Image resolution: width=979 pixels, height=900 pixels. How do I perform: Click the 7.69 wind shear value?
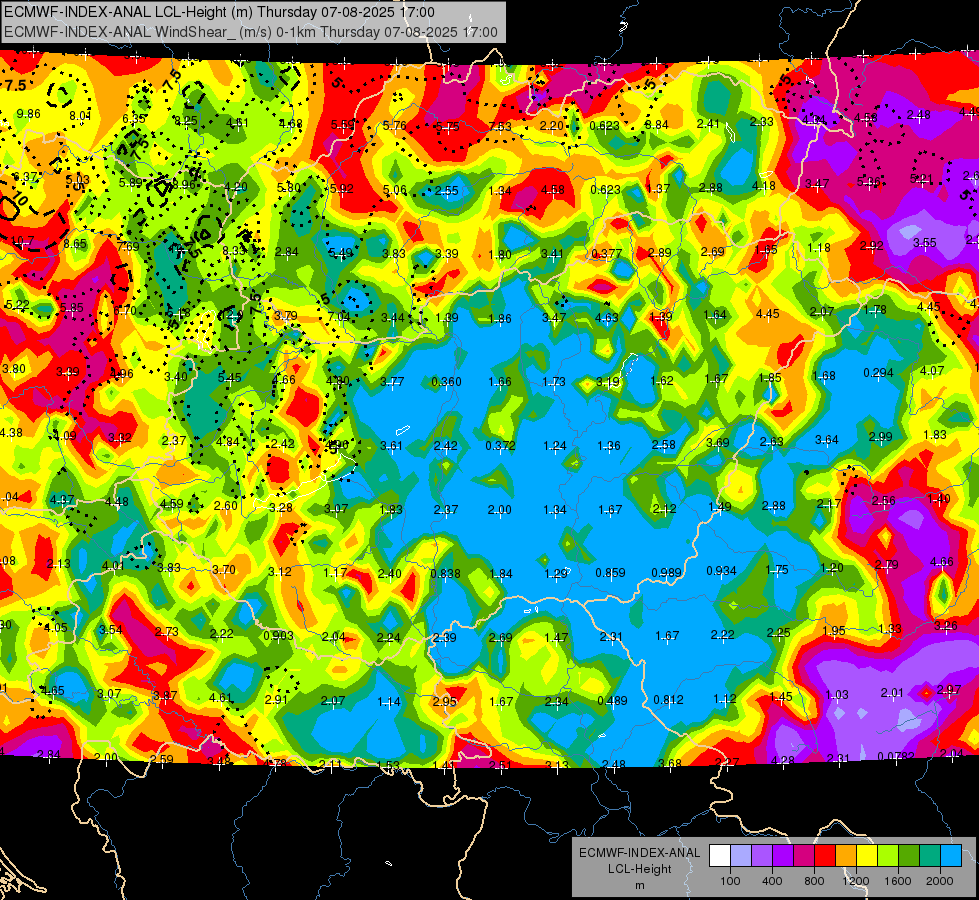pyautogui.click(x=128, y=247)
